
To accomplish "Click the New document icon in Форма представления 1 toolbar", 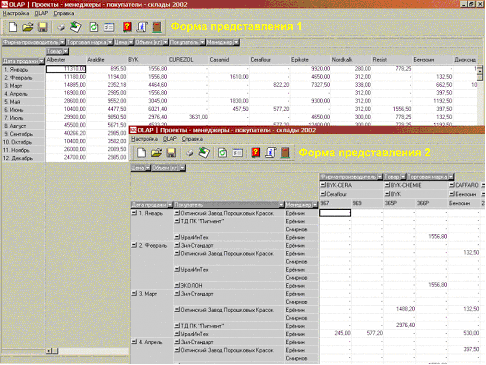I will click(x=13, y=27).
